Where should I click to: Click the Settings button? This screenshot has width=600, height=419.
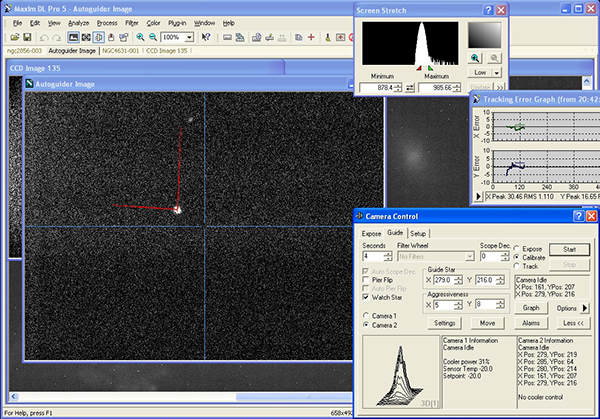point(446,323)
